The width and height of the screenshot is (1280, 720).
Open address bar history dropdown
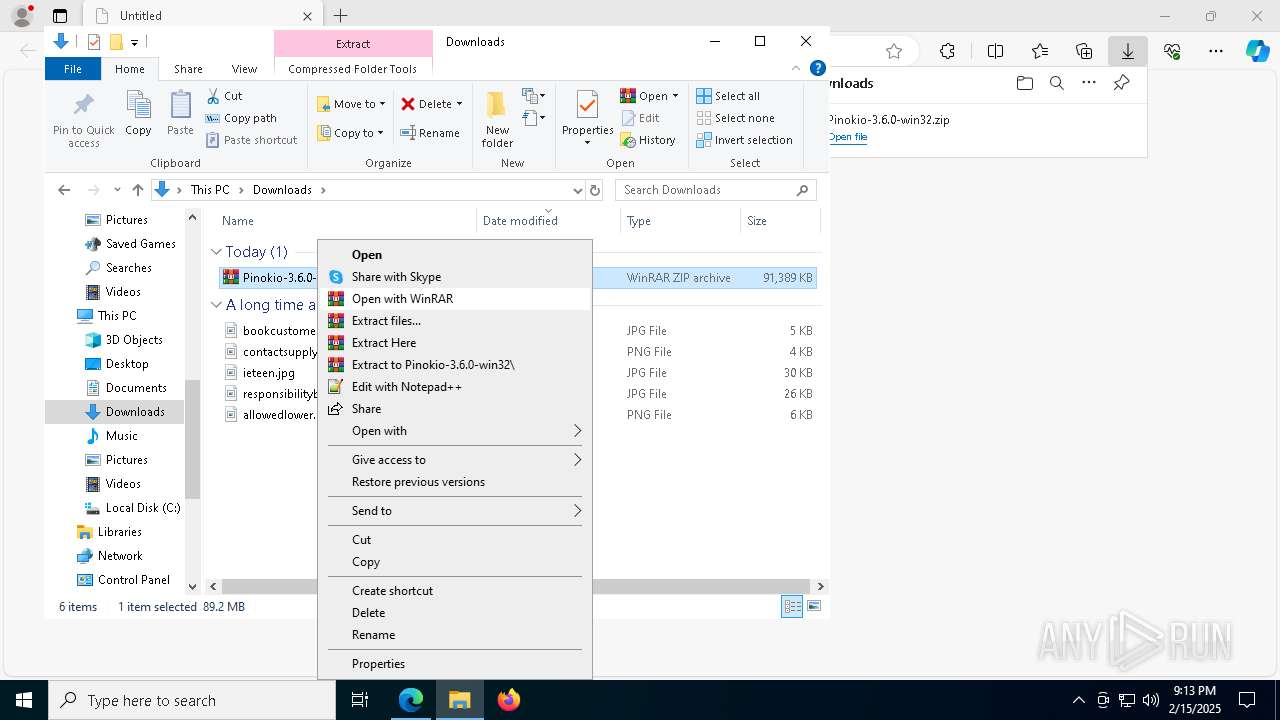coord(577,190)
